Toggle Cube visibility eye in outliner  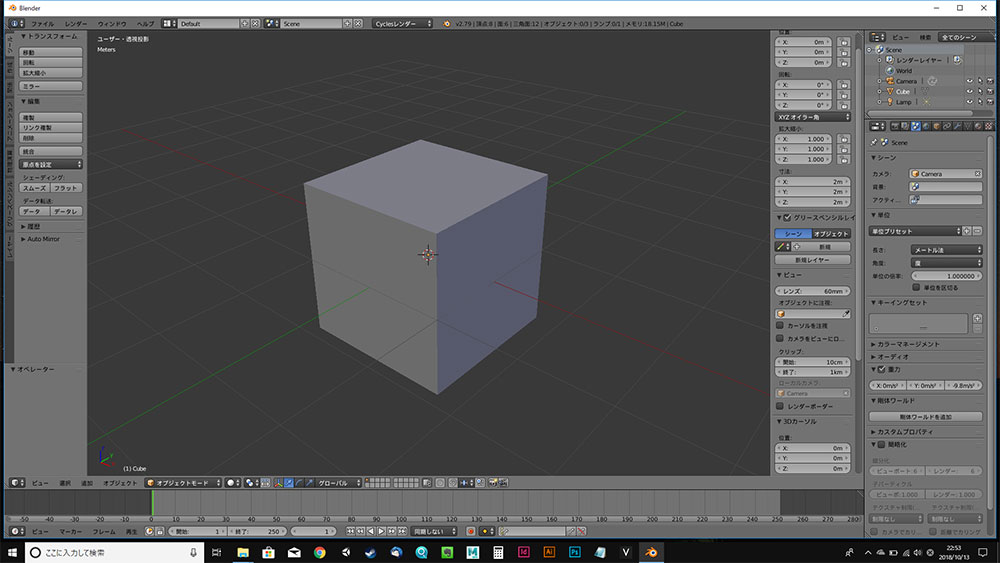click(969, 91)
